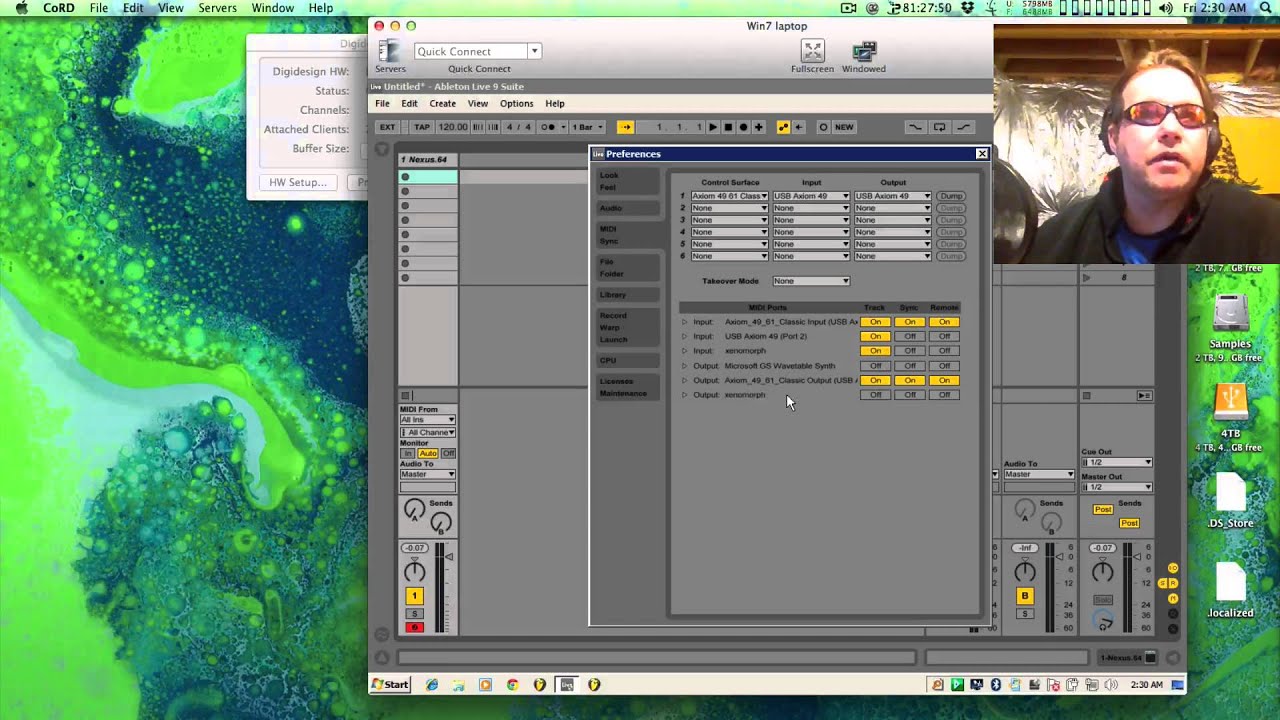Open Windows Media Player from taskbar

click(x=485, y=685)
